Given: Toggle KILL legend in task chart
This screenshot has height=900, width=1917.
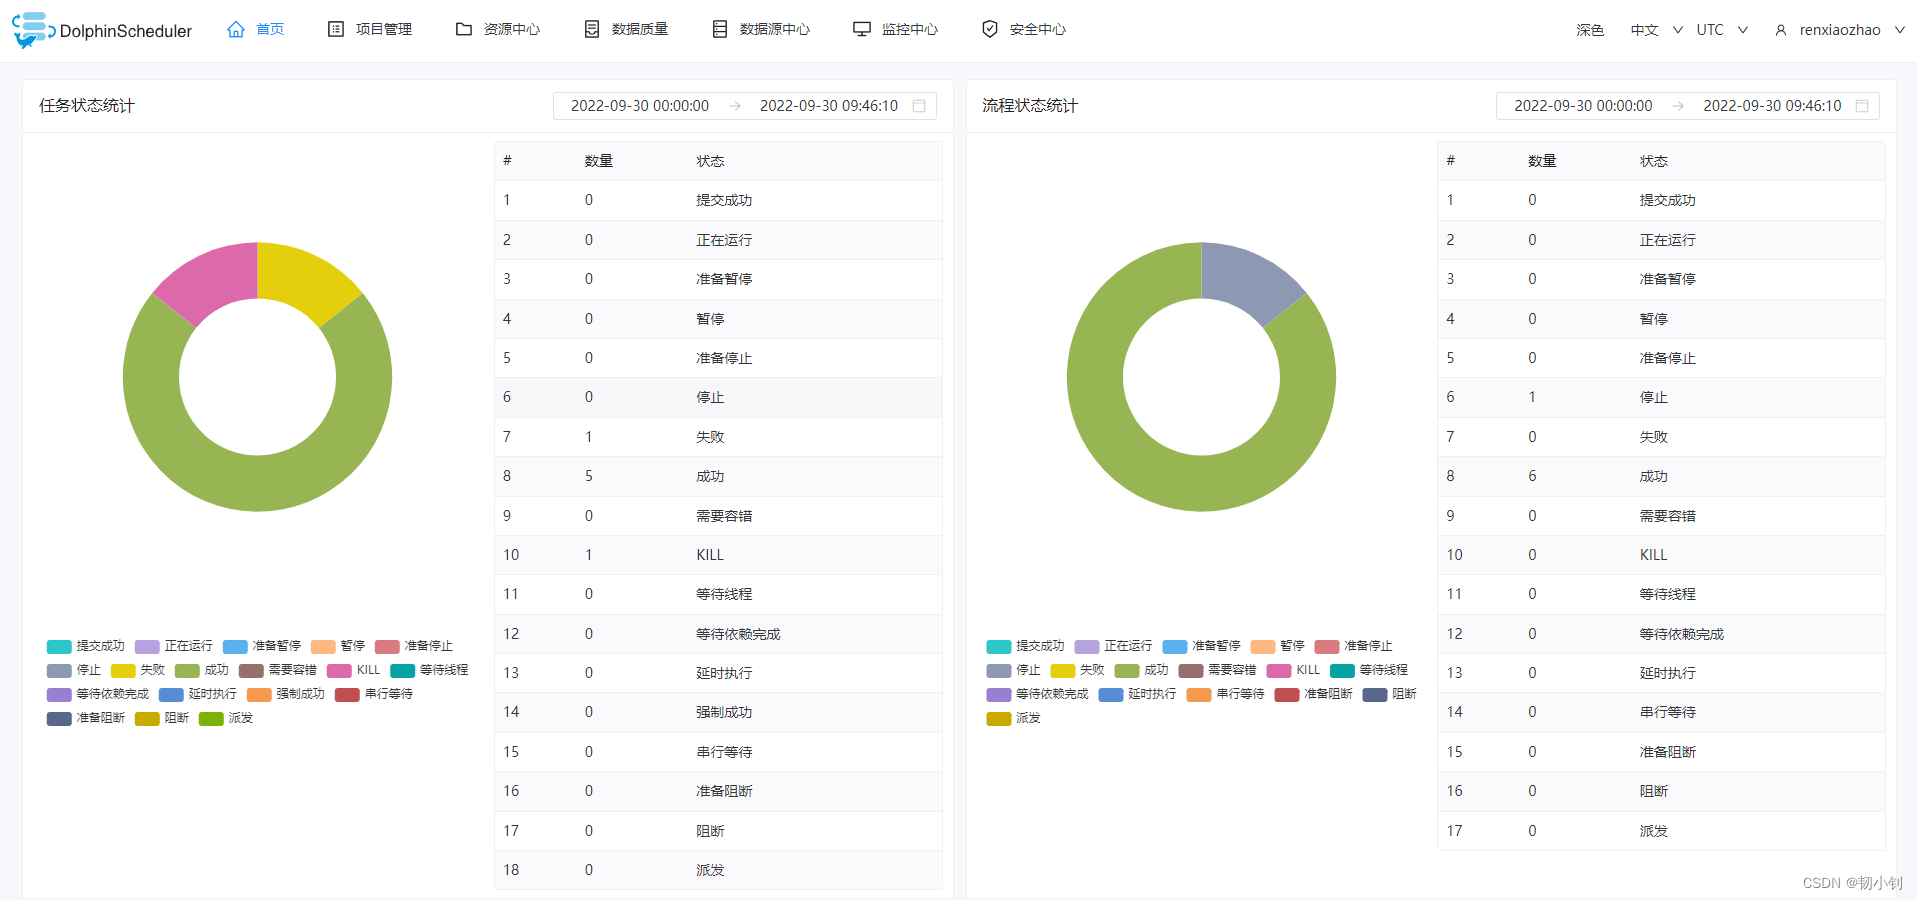Looking at the screenshot, I should [354, 670].
